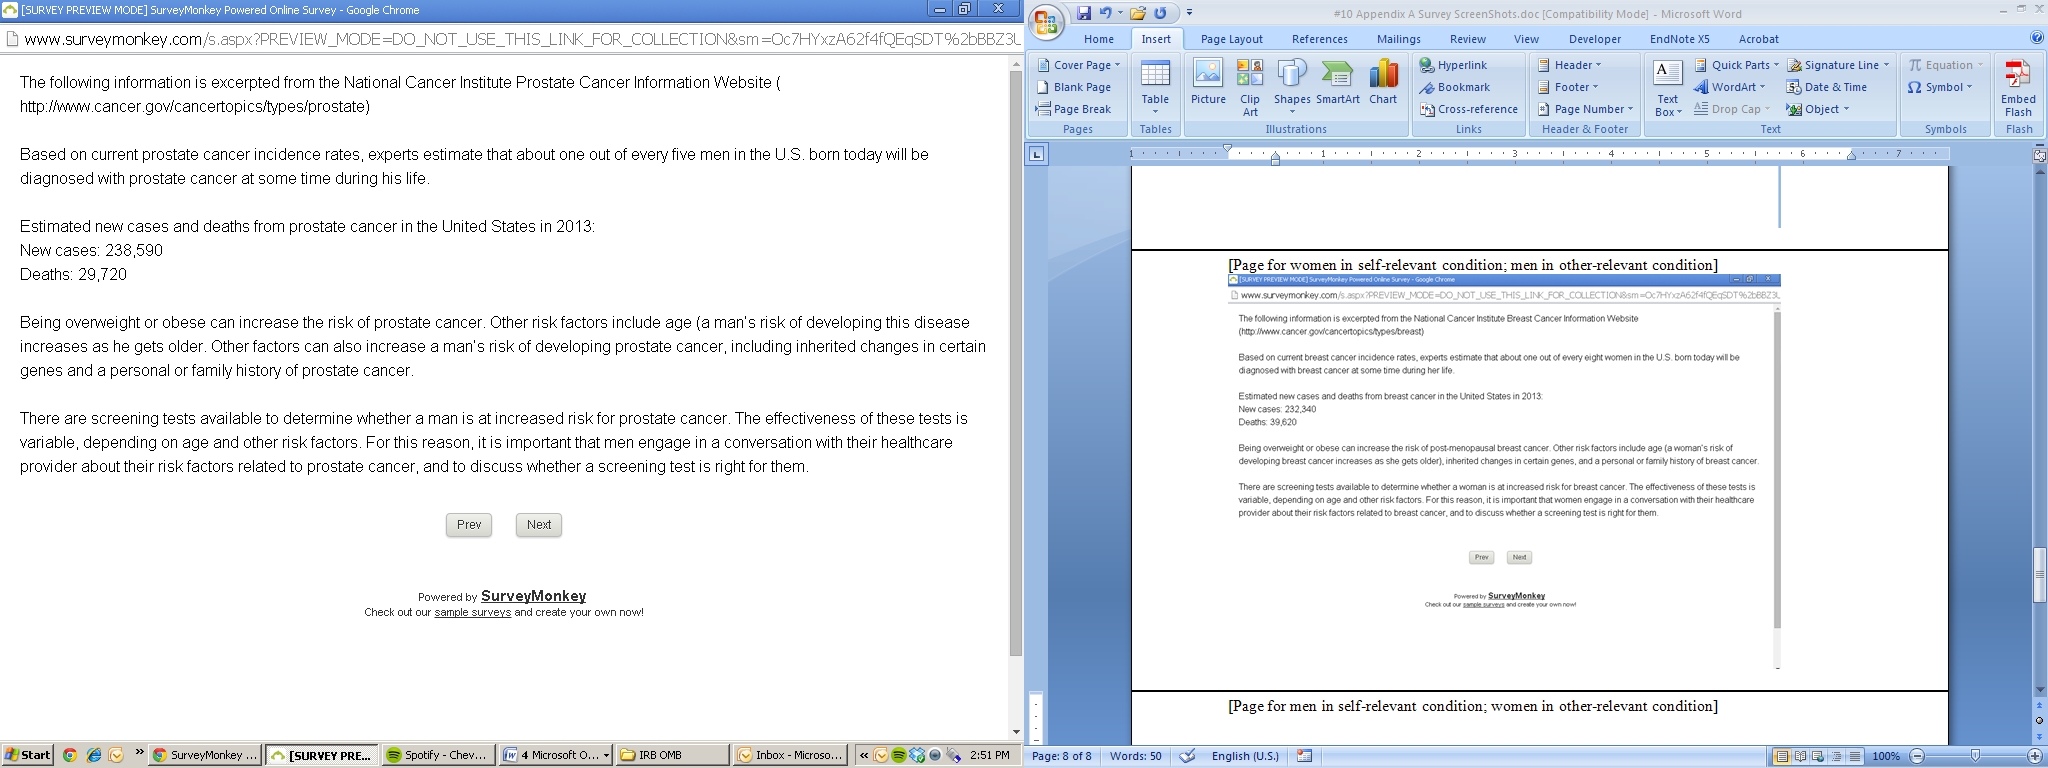Viewport: 2048px width, 768px height.
Task: Insert a Blank Page
Action: (1074, 87)
